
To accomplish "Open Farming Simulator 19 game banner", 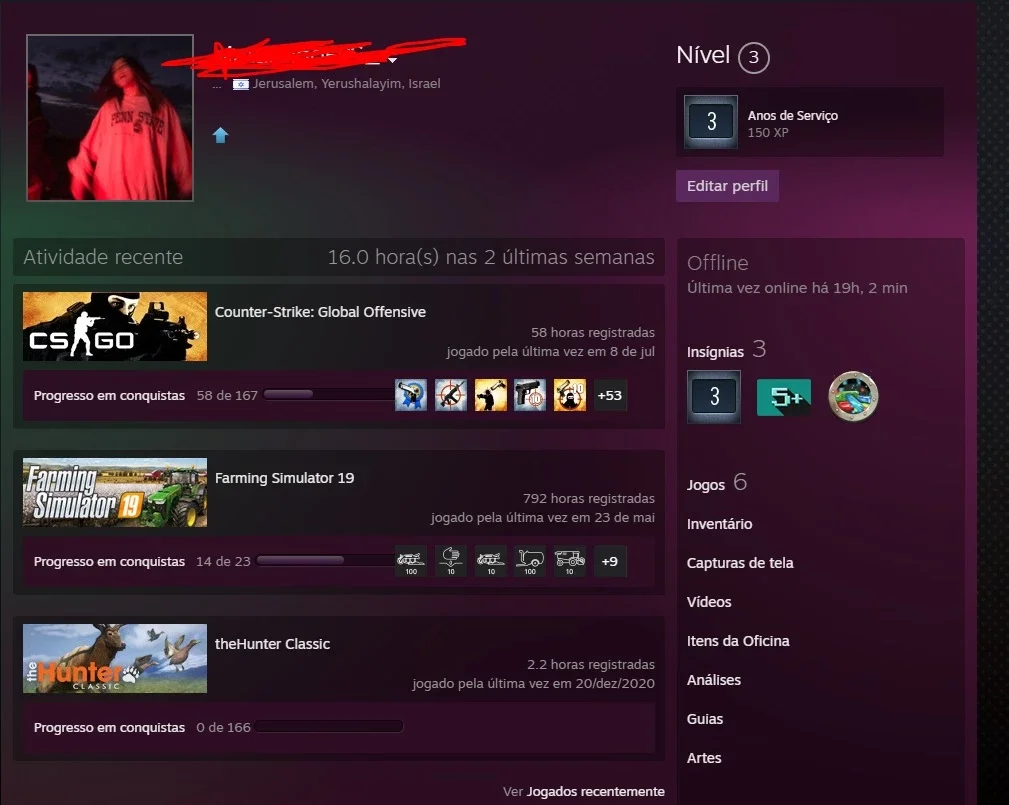I will tap(115, 492).
